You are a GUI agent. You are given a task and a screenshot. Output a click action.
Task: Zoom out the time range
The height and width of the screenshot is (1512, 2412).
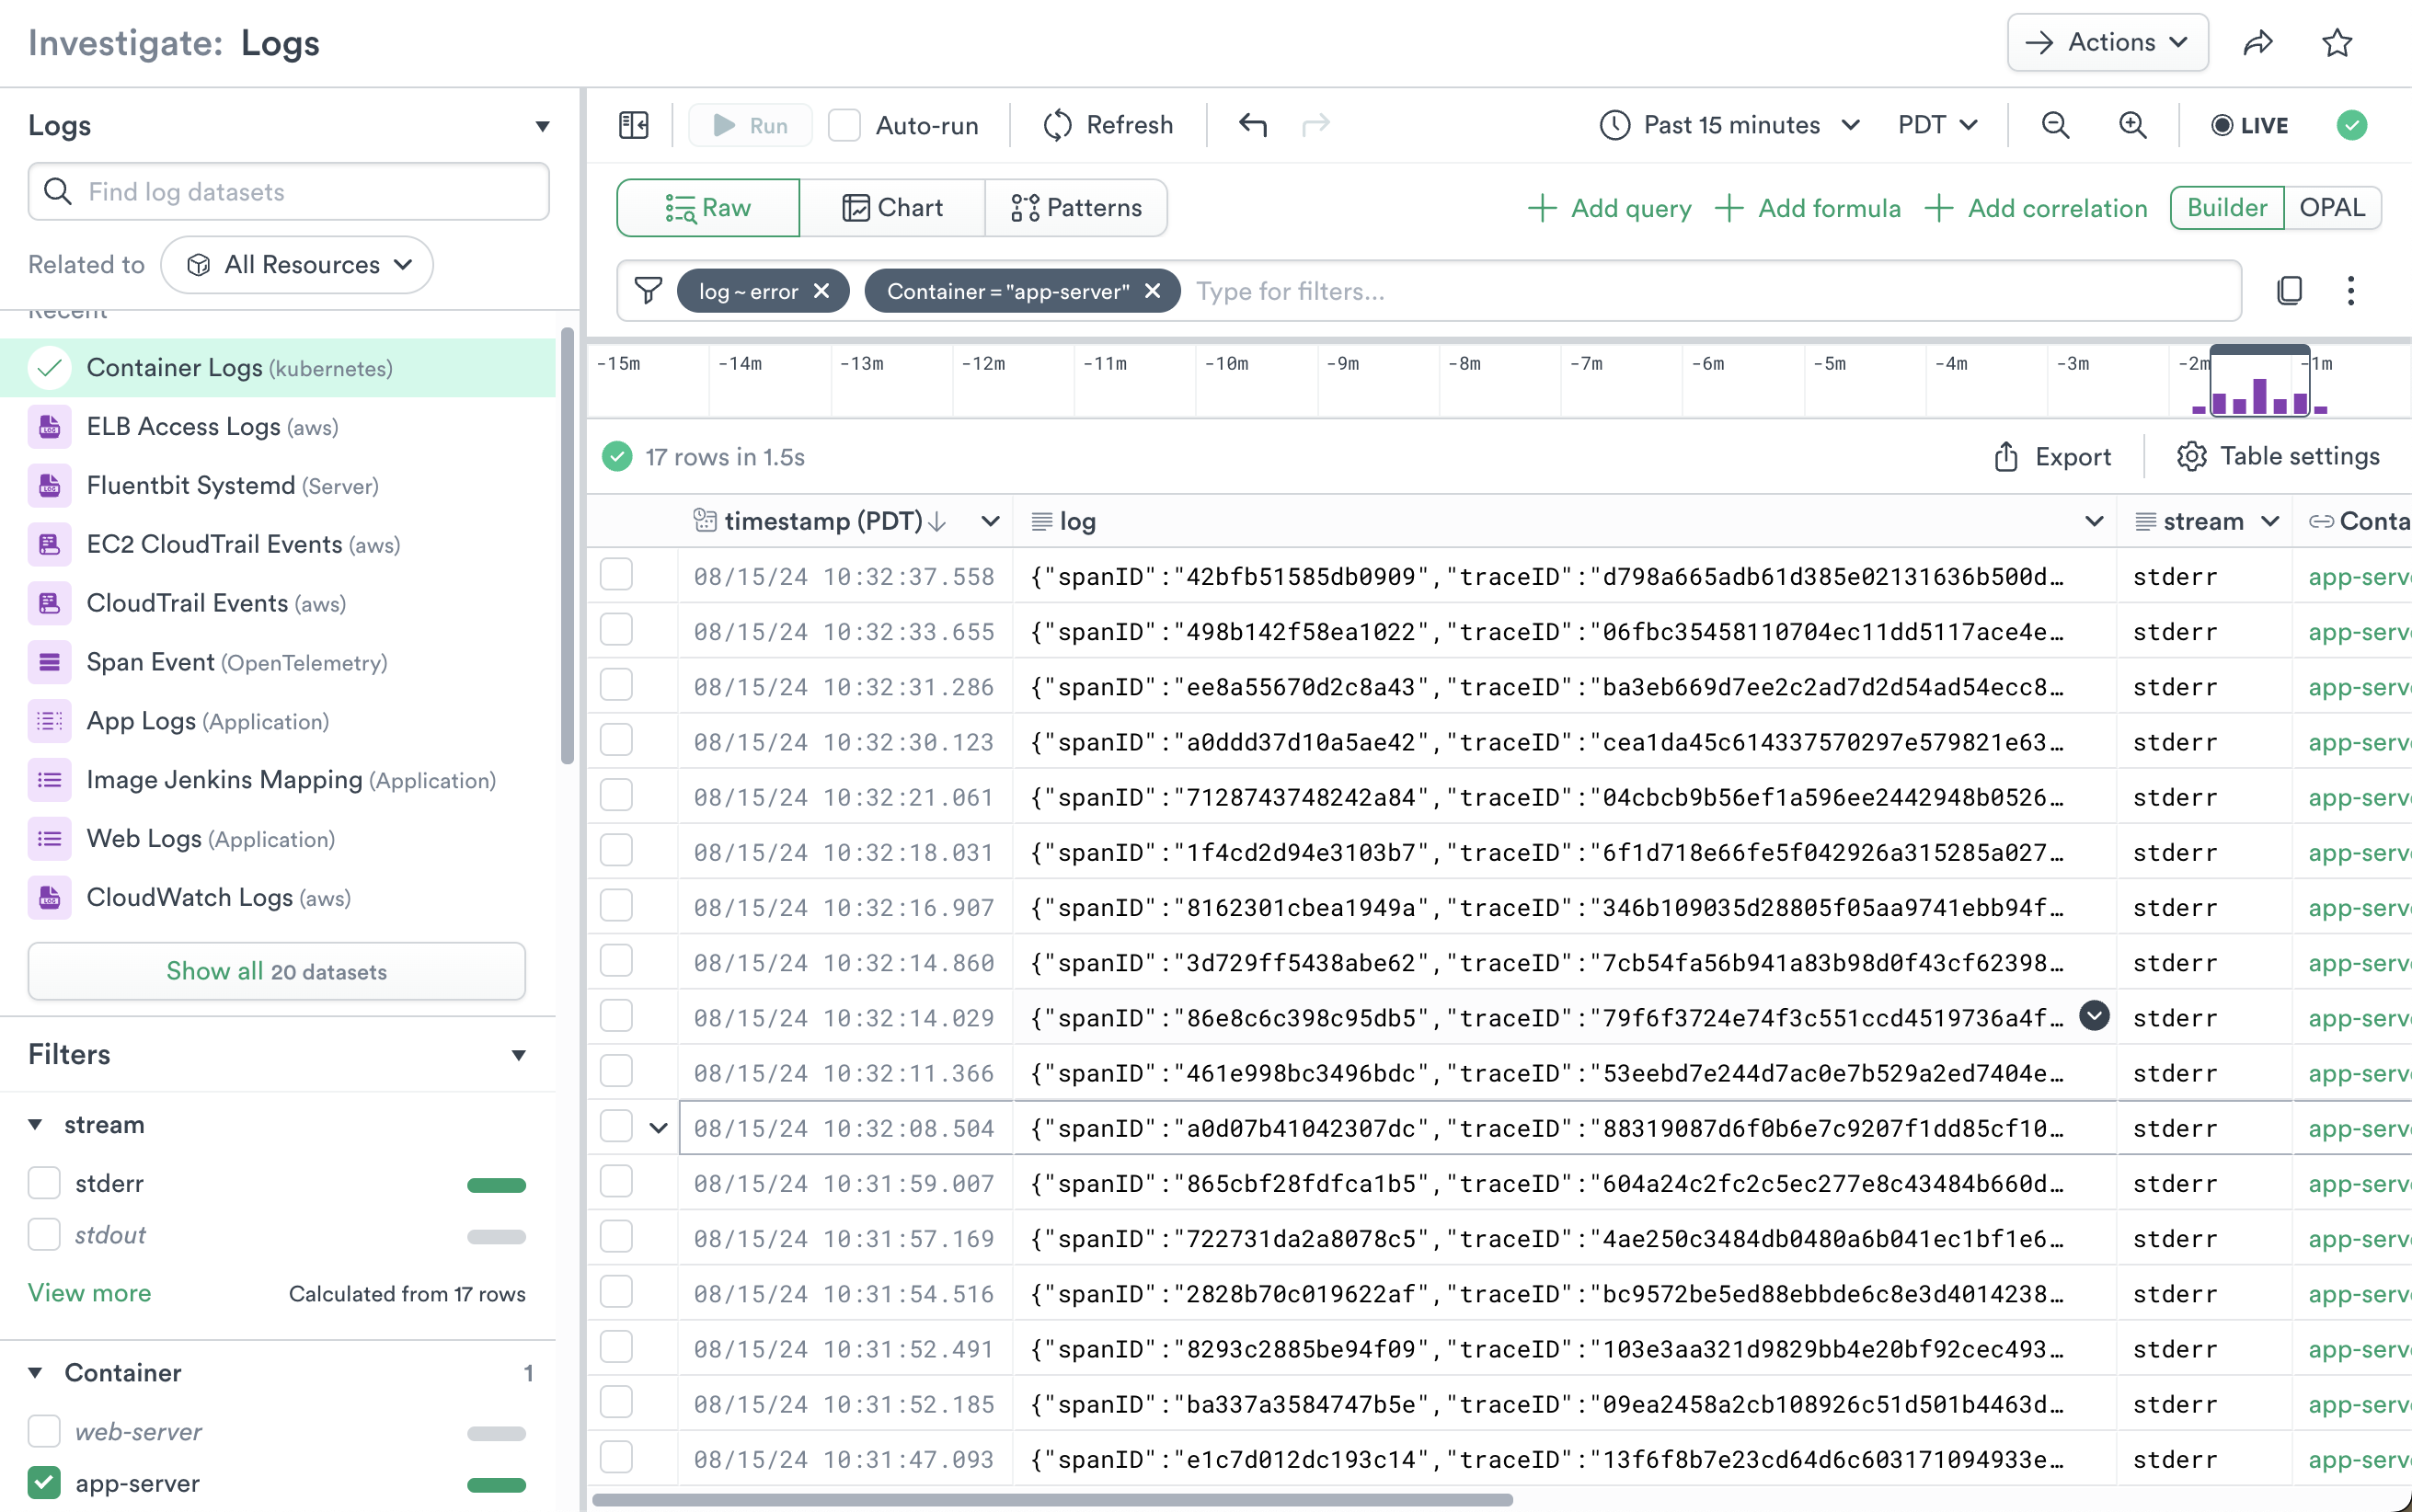2055,125
